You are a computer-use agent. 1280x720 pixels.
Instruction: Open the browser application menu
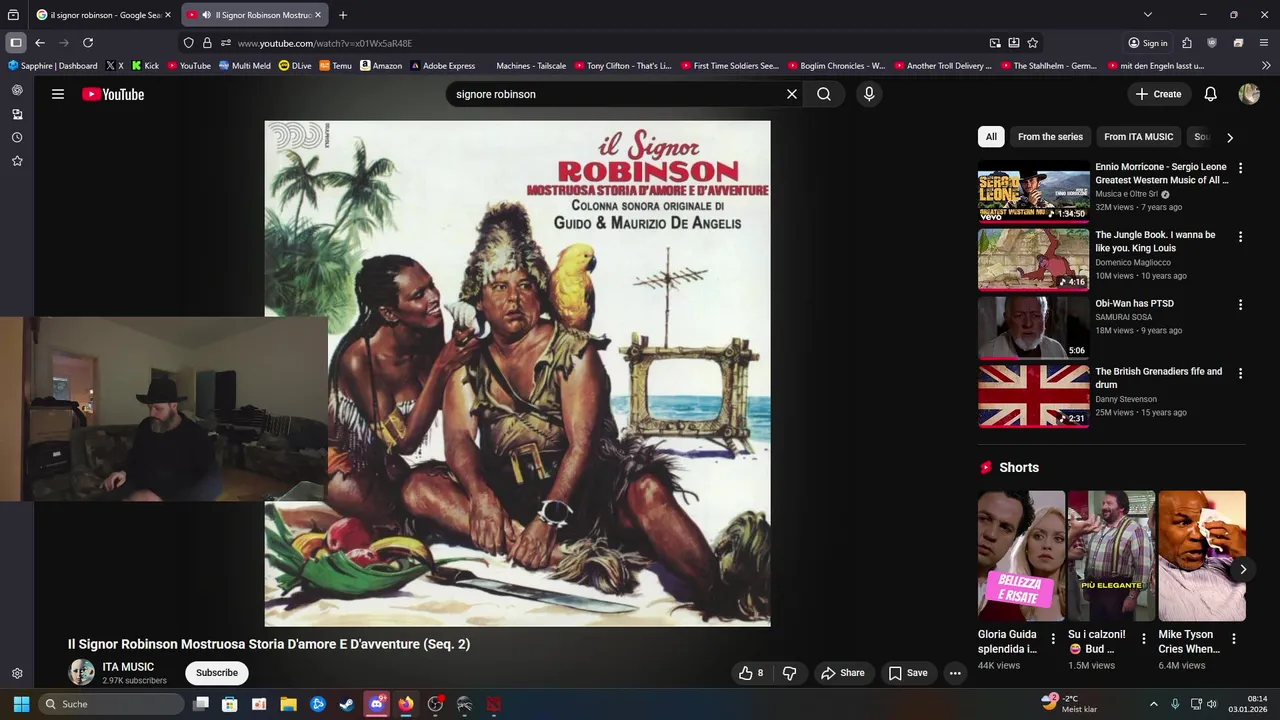(x=1264, y=43)
